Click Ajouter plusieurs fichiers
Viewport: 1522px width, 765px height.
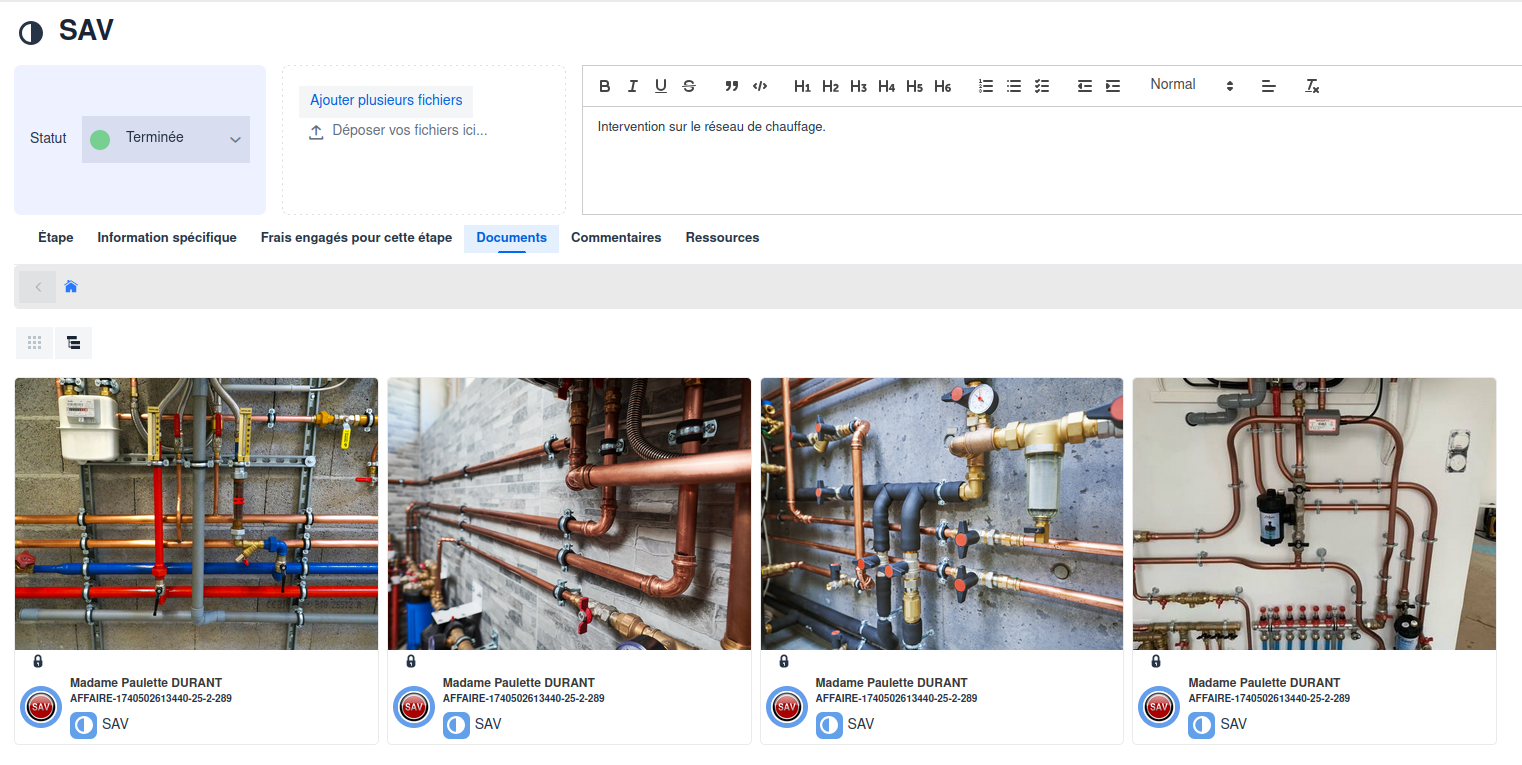click(385, 100)
